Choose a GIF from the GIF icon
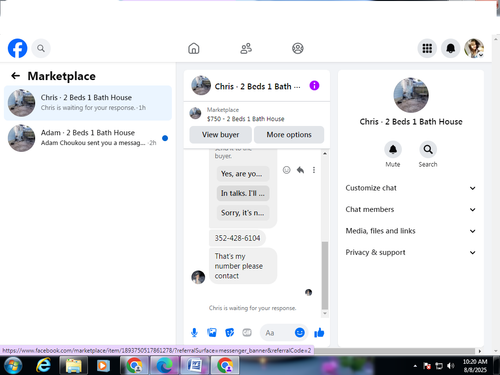This screenshot has width=500, height=375. pos(247,332)
